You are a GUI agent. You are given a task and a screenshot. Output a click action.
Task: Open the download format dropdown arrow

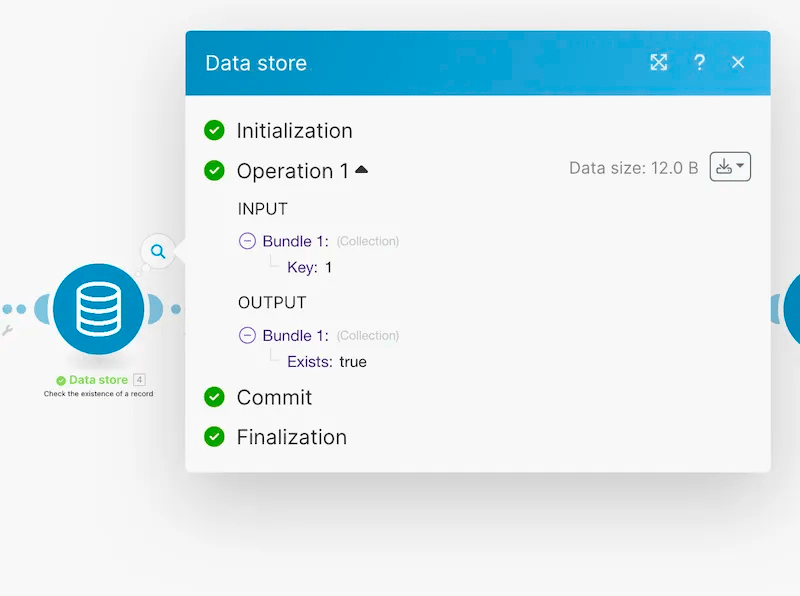click(740, 166)
